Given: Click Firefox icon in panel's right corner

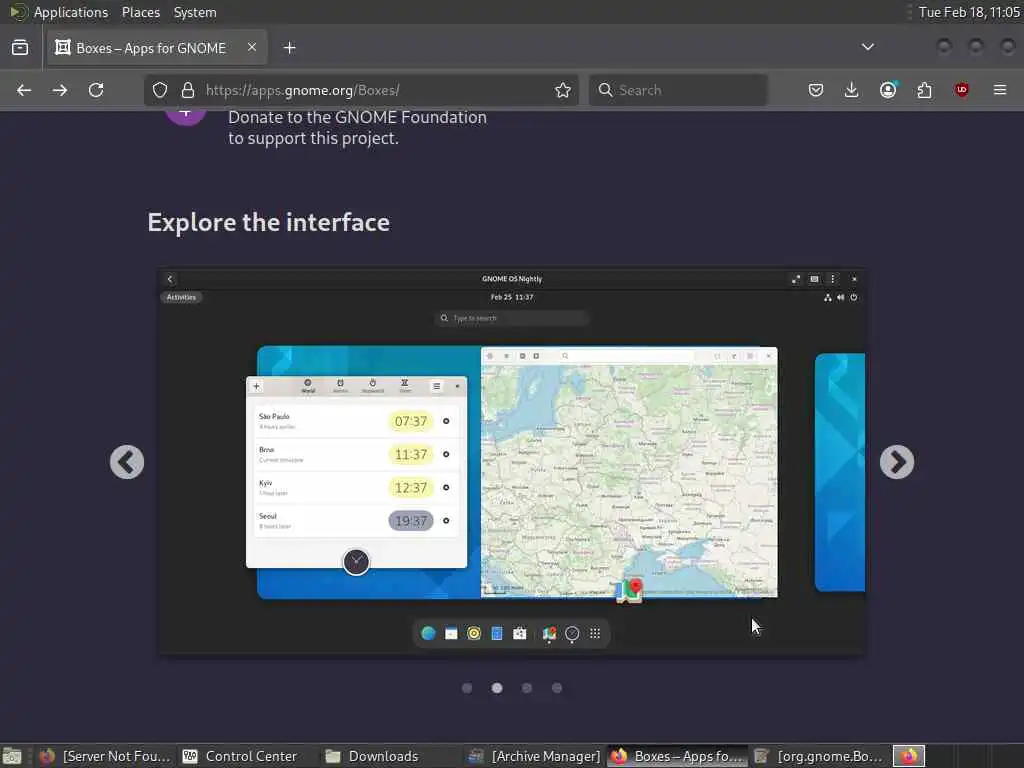Looking at the screenshot, I should click(909, 756).
